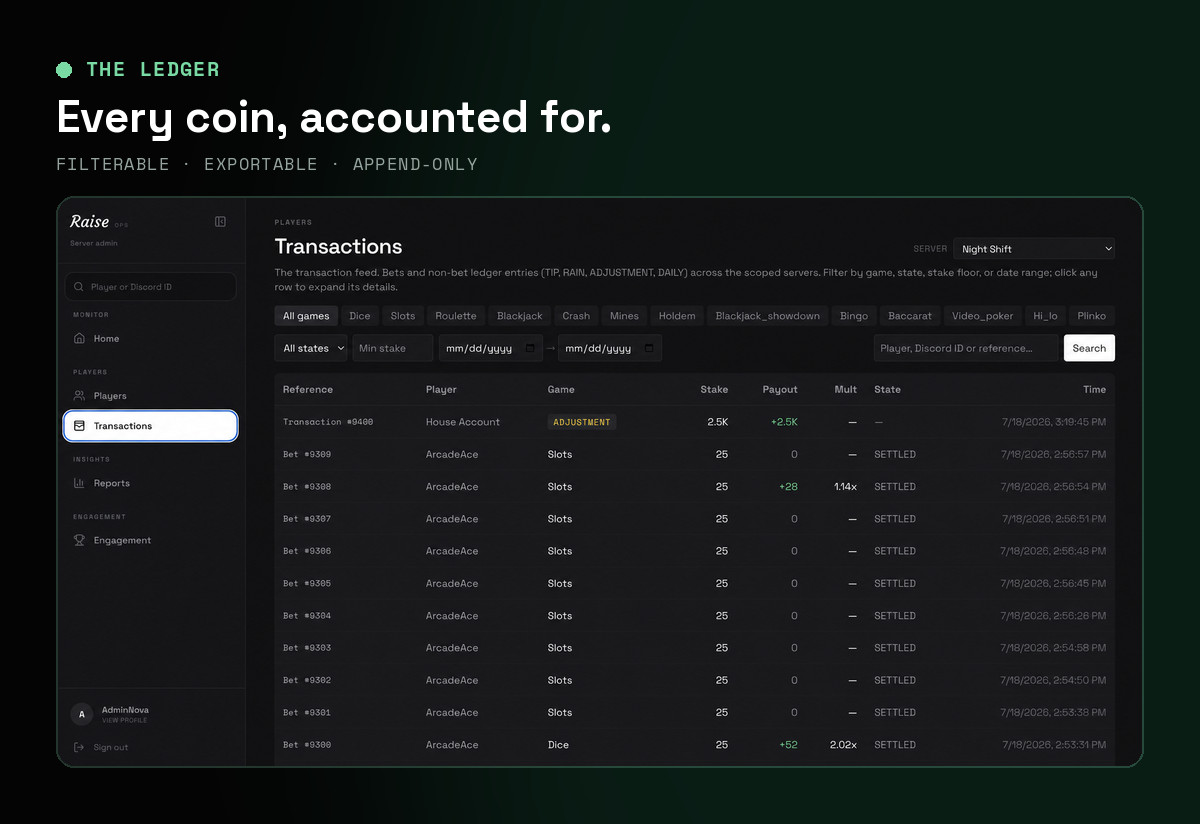Viewport: 1200px width, 824px height.
Task: Click the Engagement trophy icon
Action: (79, 540)
